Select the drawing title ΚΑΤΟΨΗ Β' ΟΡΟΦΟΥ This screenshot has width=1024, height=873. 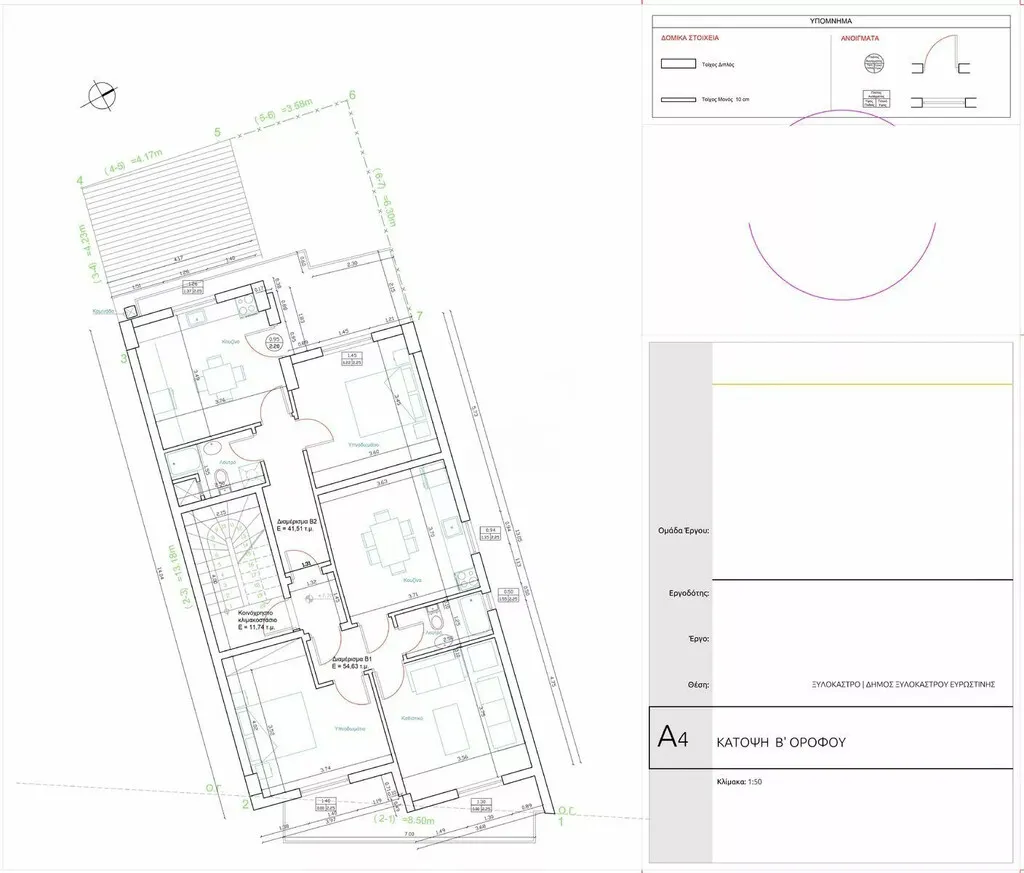(x=780, y=742)
